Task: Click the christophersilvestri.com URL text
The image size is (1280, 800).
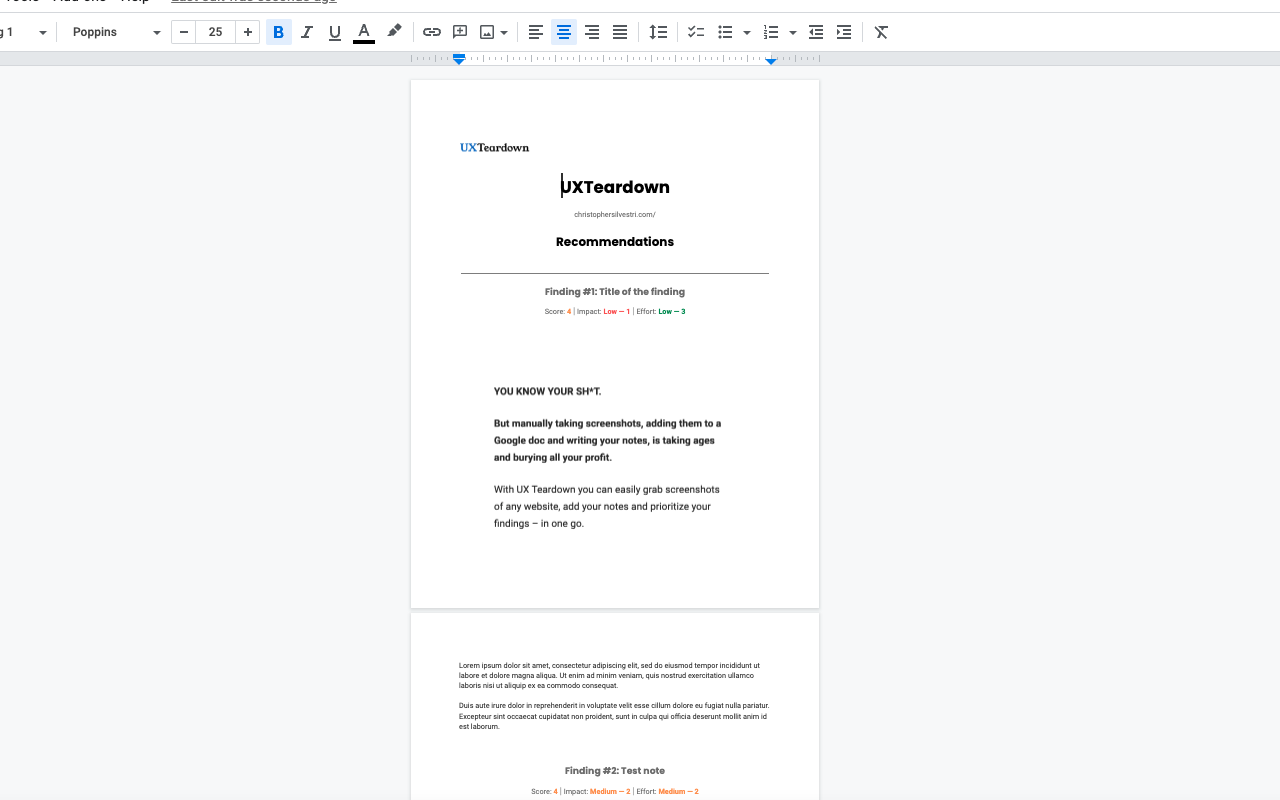Action: (614, 214)
